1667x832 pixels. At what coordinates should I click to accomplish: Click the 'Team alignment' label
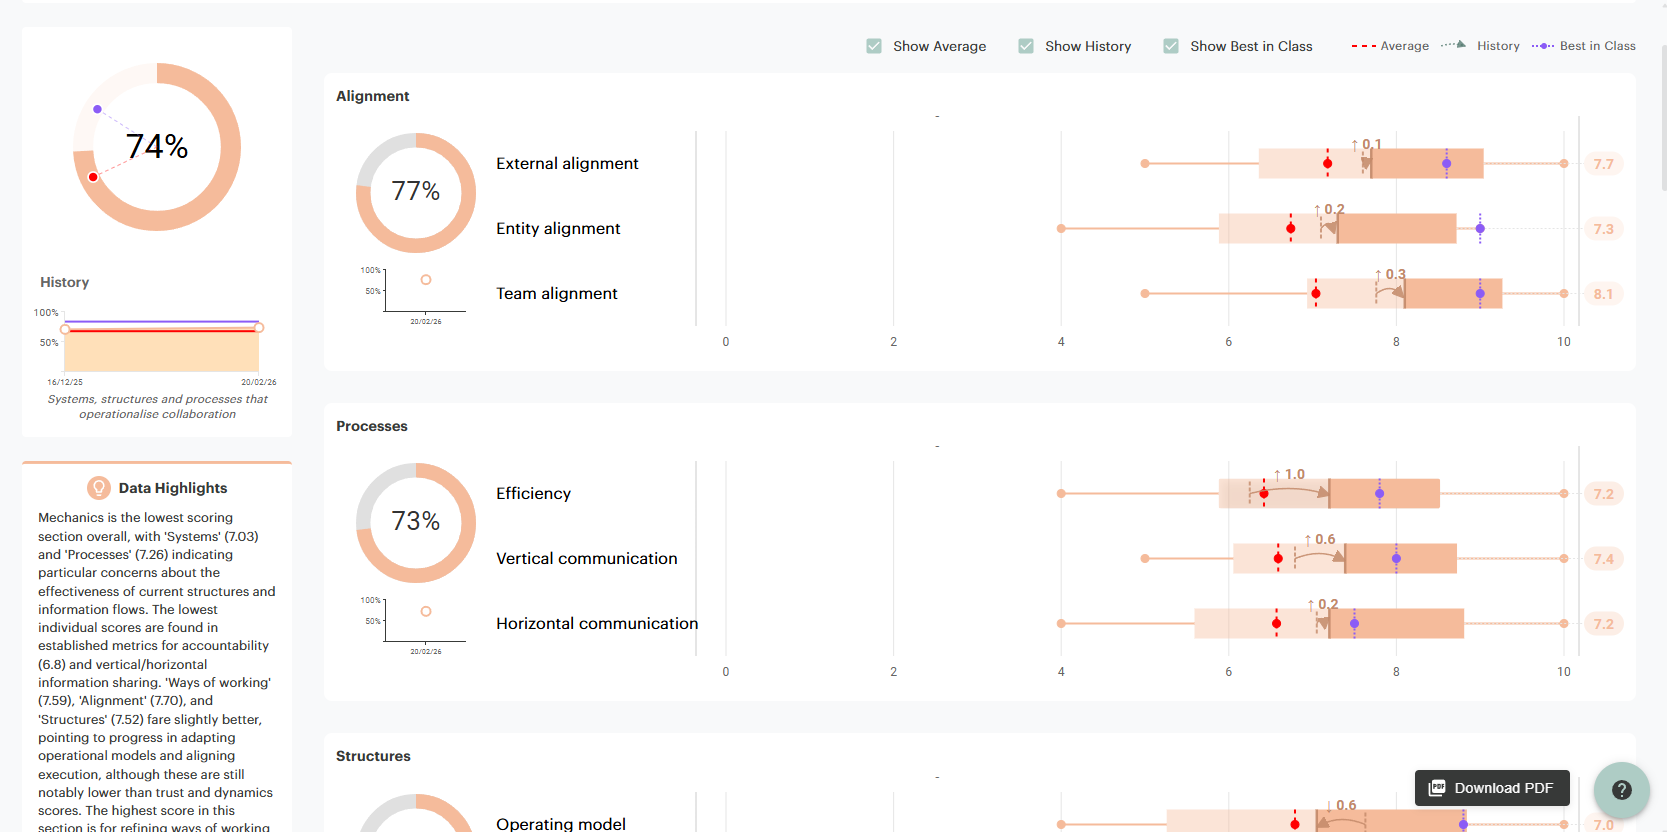point(557,293)
